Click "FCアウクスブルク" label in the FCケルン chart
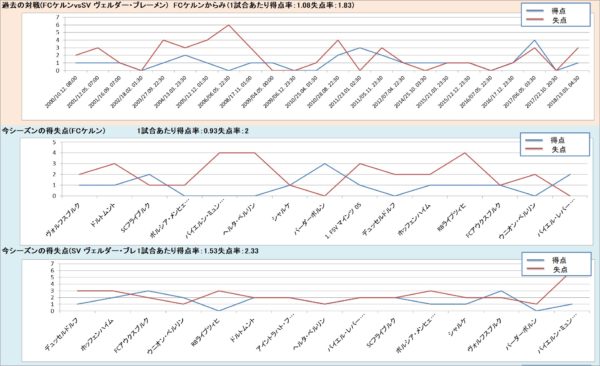 pyautogui.click(x=483, y=220)
